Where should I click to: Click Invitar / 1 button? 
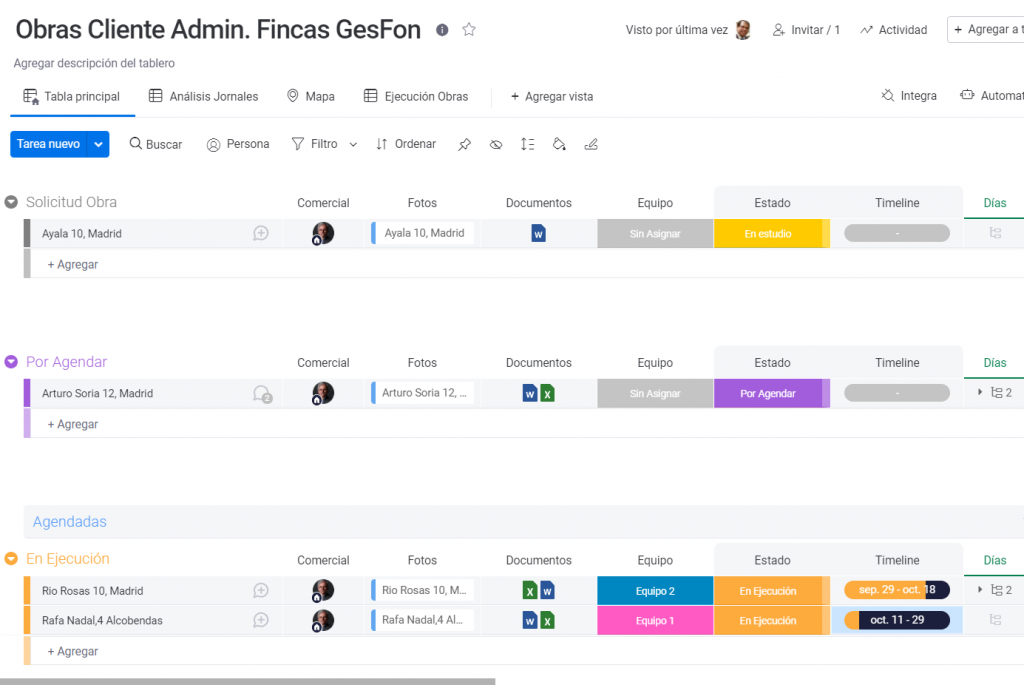tap(806, 30)
